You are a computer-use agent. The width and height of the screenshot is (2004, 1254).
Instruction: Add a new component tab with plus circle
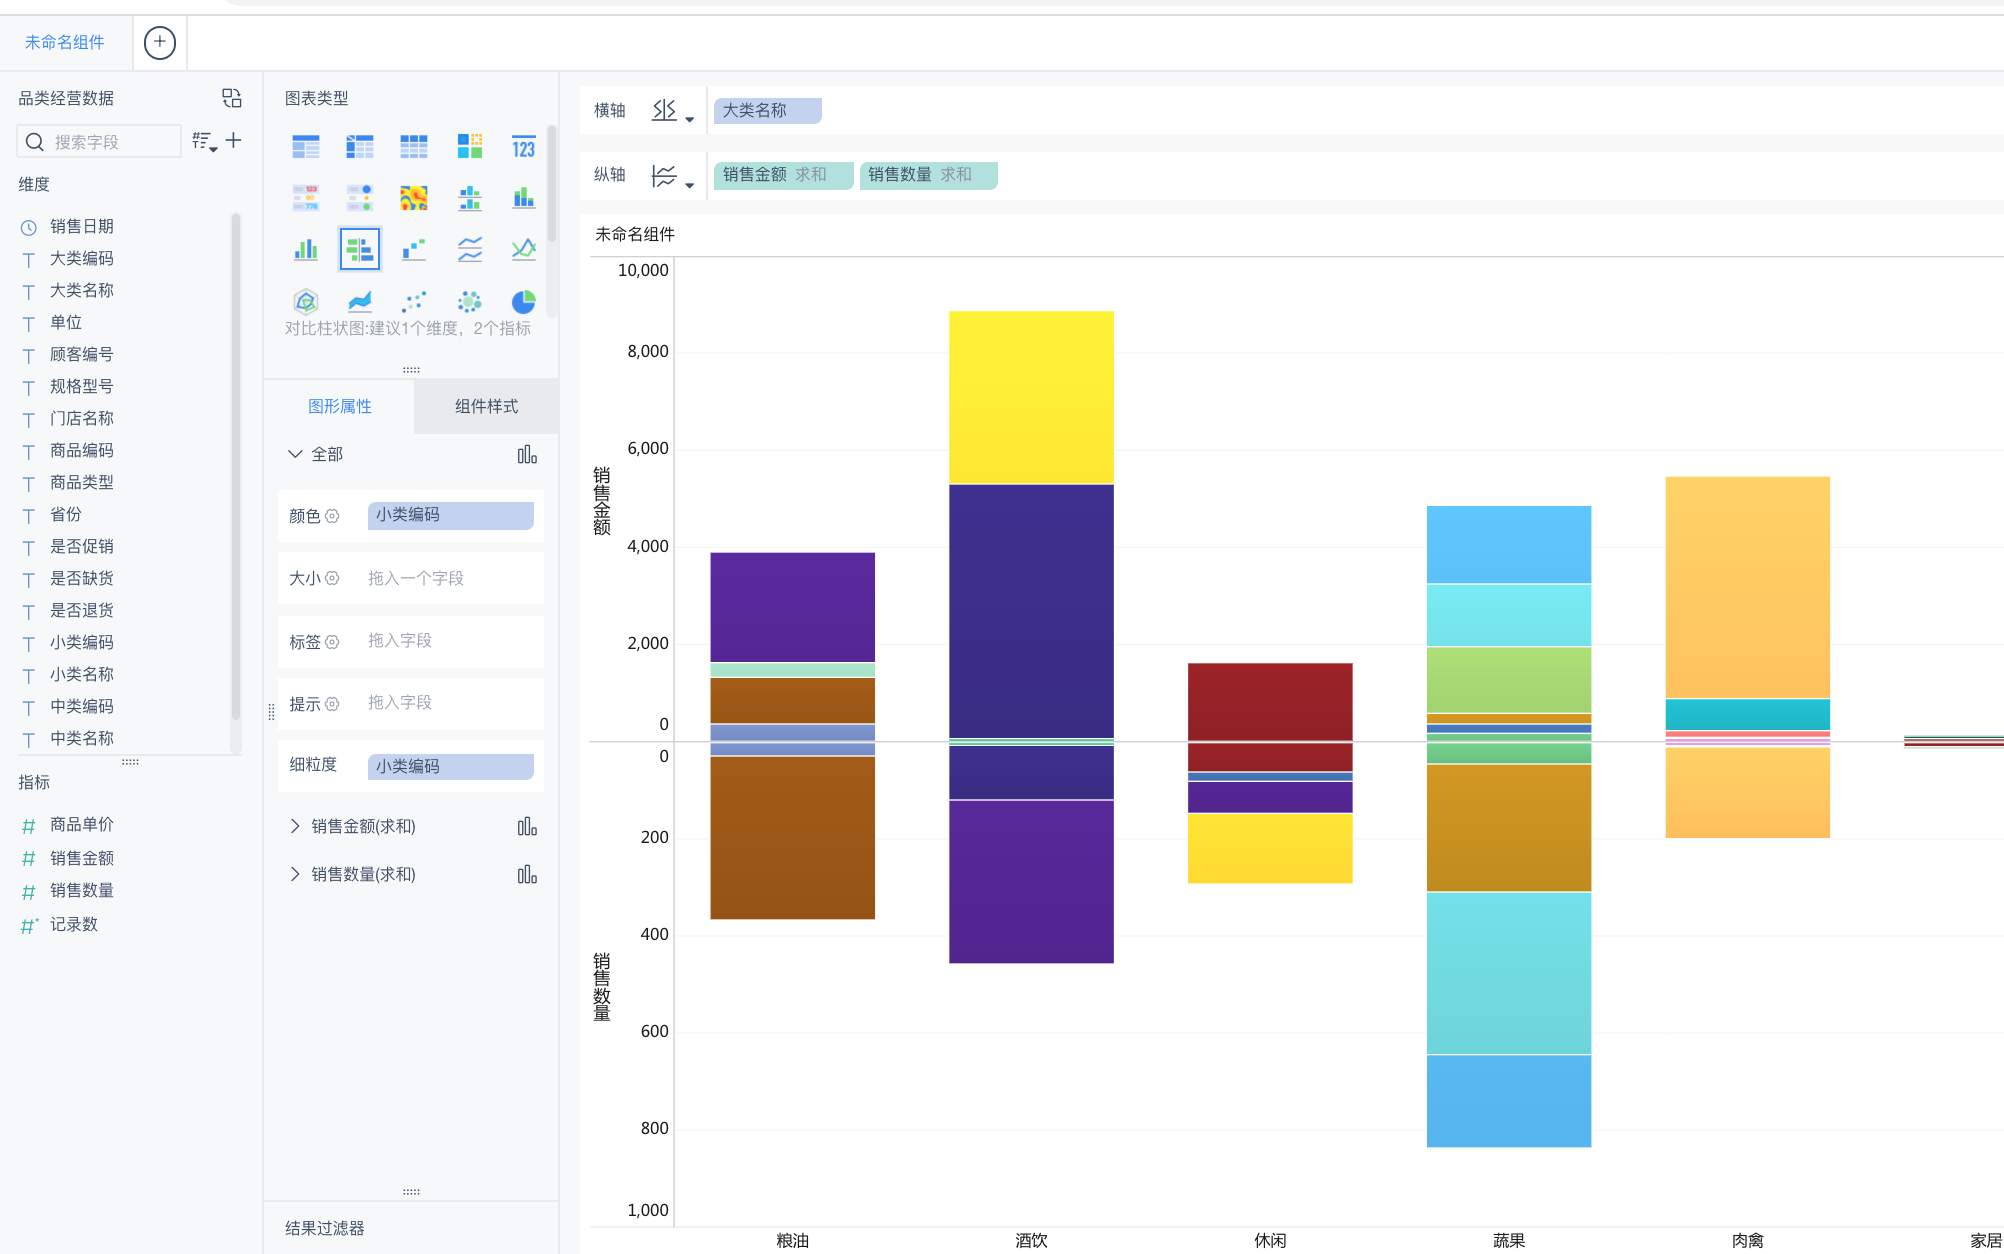(x=160, y=42)
